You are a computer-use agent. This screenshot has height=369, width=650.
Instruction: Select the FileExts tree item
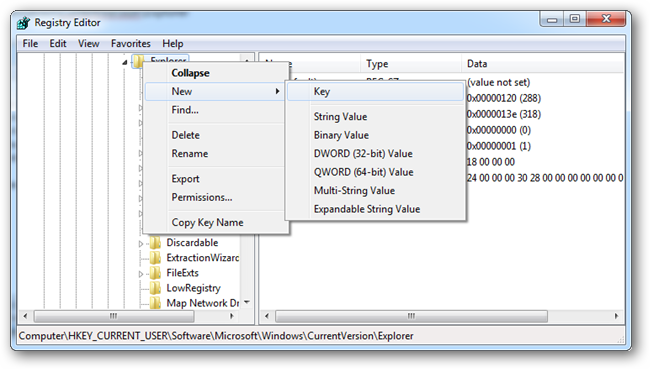click(182, 273)
